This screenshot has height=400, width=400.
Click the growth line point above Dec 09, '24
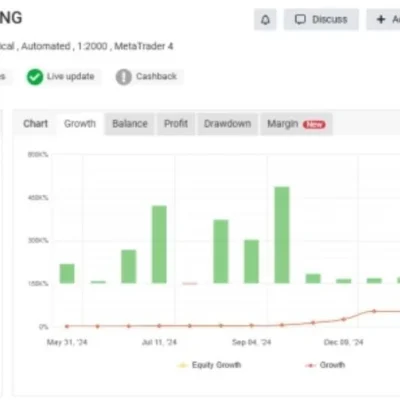344,319
